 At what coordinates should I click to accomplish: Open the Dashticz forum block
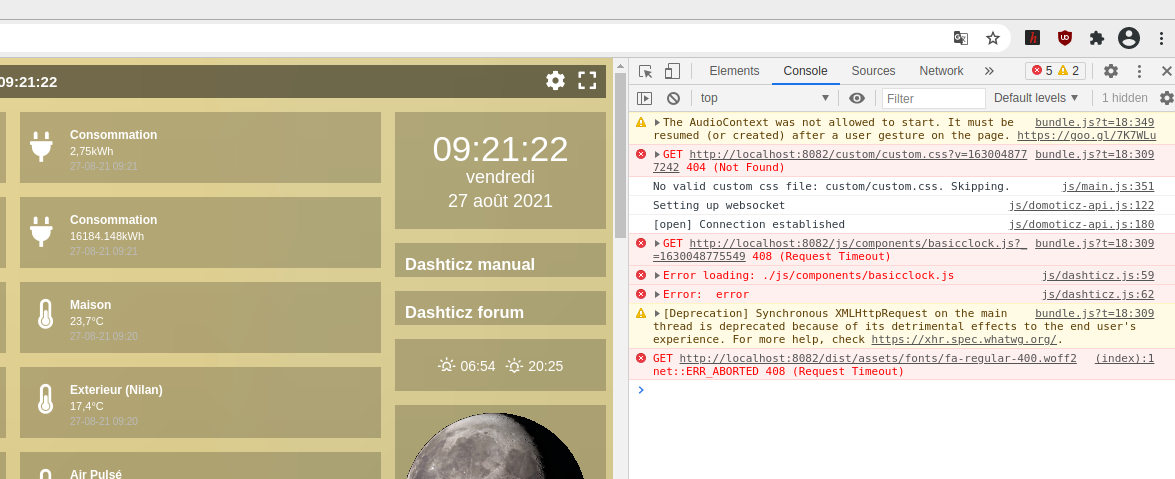click(500, 308)
